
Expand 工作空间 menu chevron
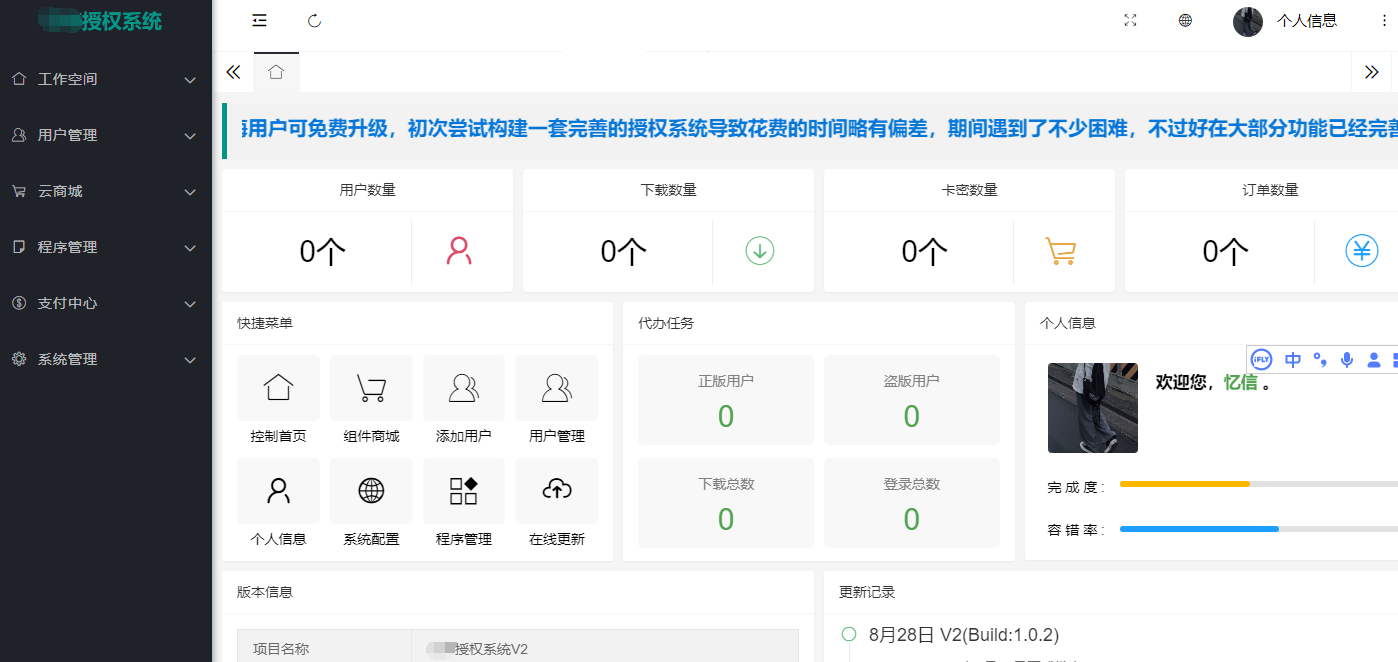[x=190, y=80]
